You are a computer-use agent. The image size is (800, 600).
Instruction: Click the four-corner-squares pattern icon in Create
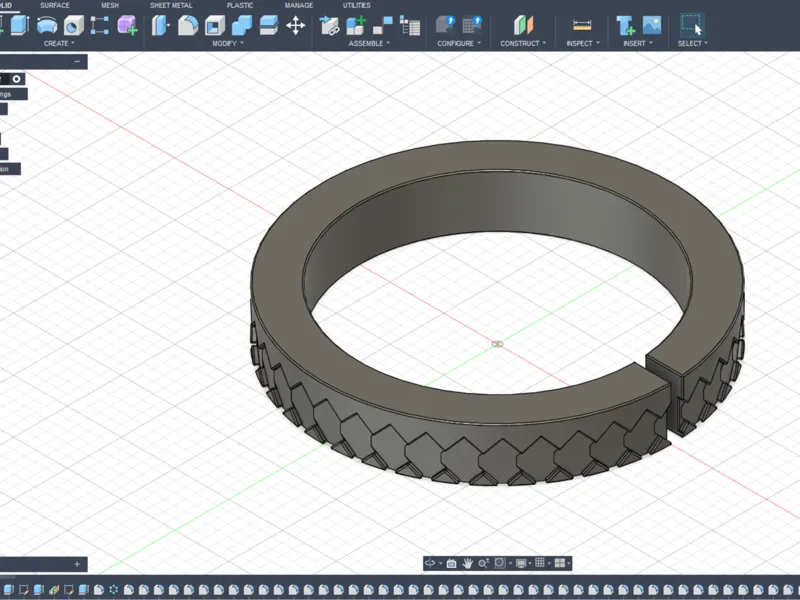(x=99, y=25)
